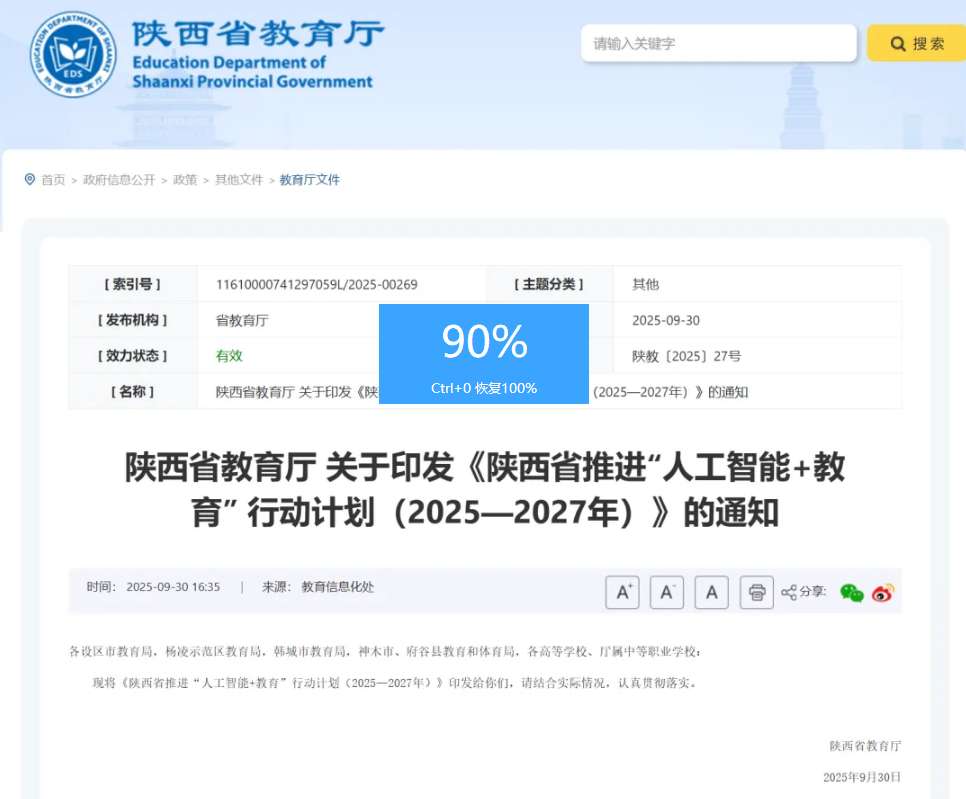The height and width of the screenshot is (799, 966).
Task: Print the article using printer icon
Action: (757, 592)
